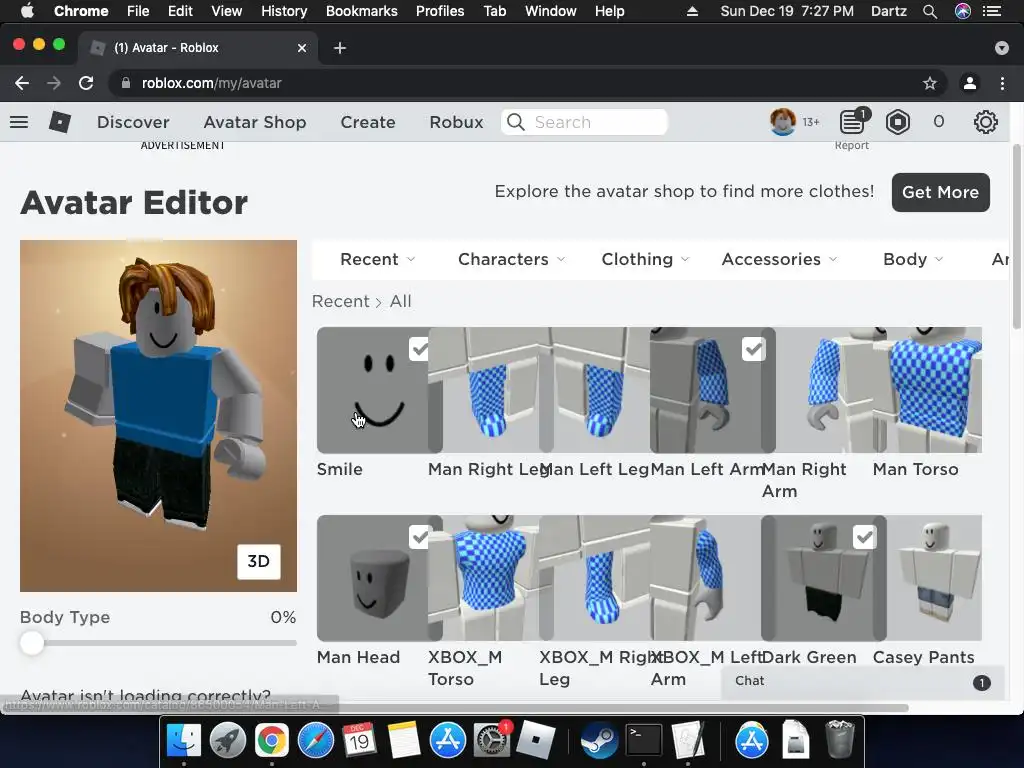Open the settings gear icon
Screen dimensions: 1024x768
click(985, 122)
